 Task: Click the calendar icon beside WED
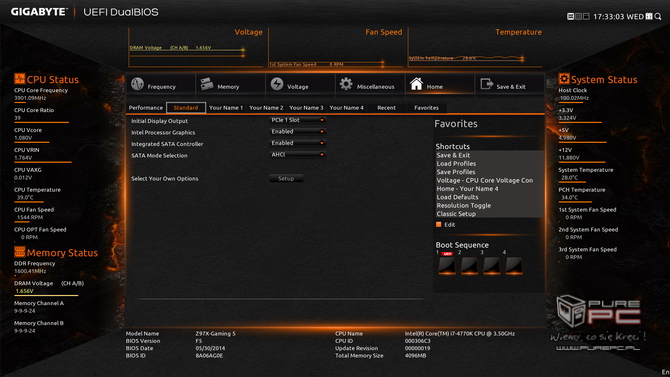(649, 16)
